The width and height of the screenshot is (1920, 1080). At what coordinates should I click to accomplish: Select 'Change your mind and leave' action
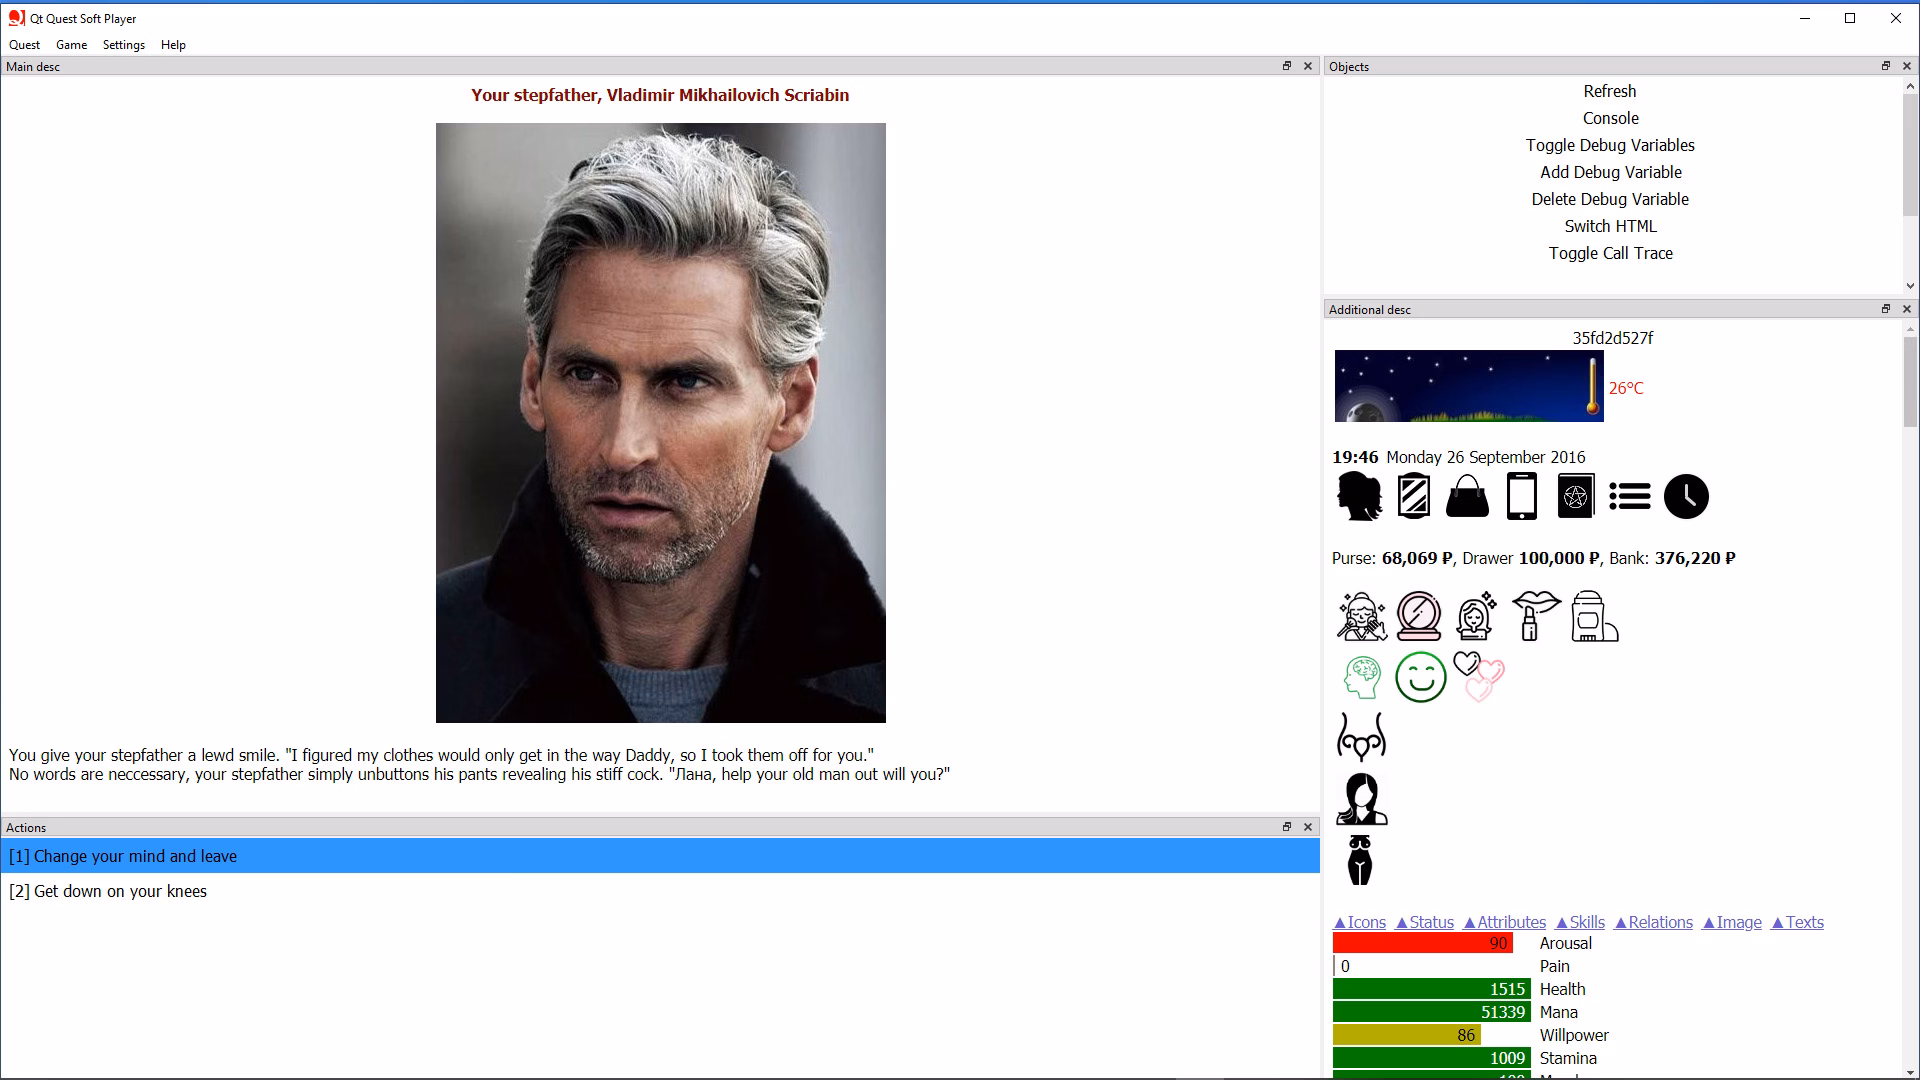[x=135, y=856]
